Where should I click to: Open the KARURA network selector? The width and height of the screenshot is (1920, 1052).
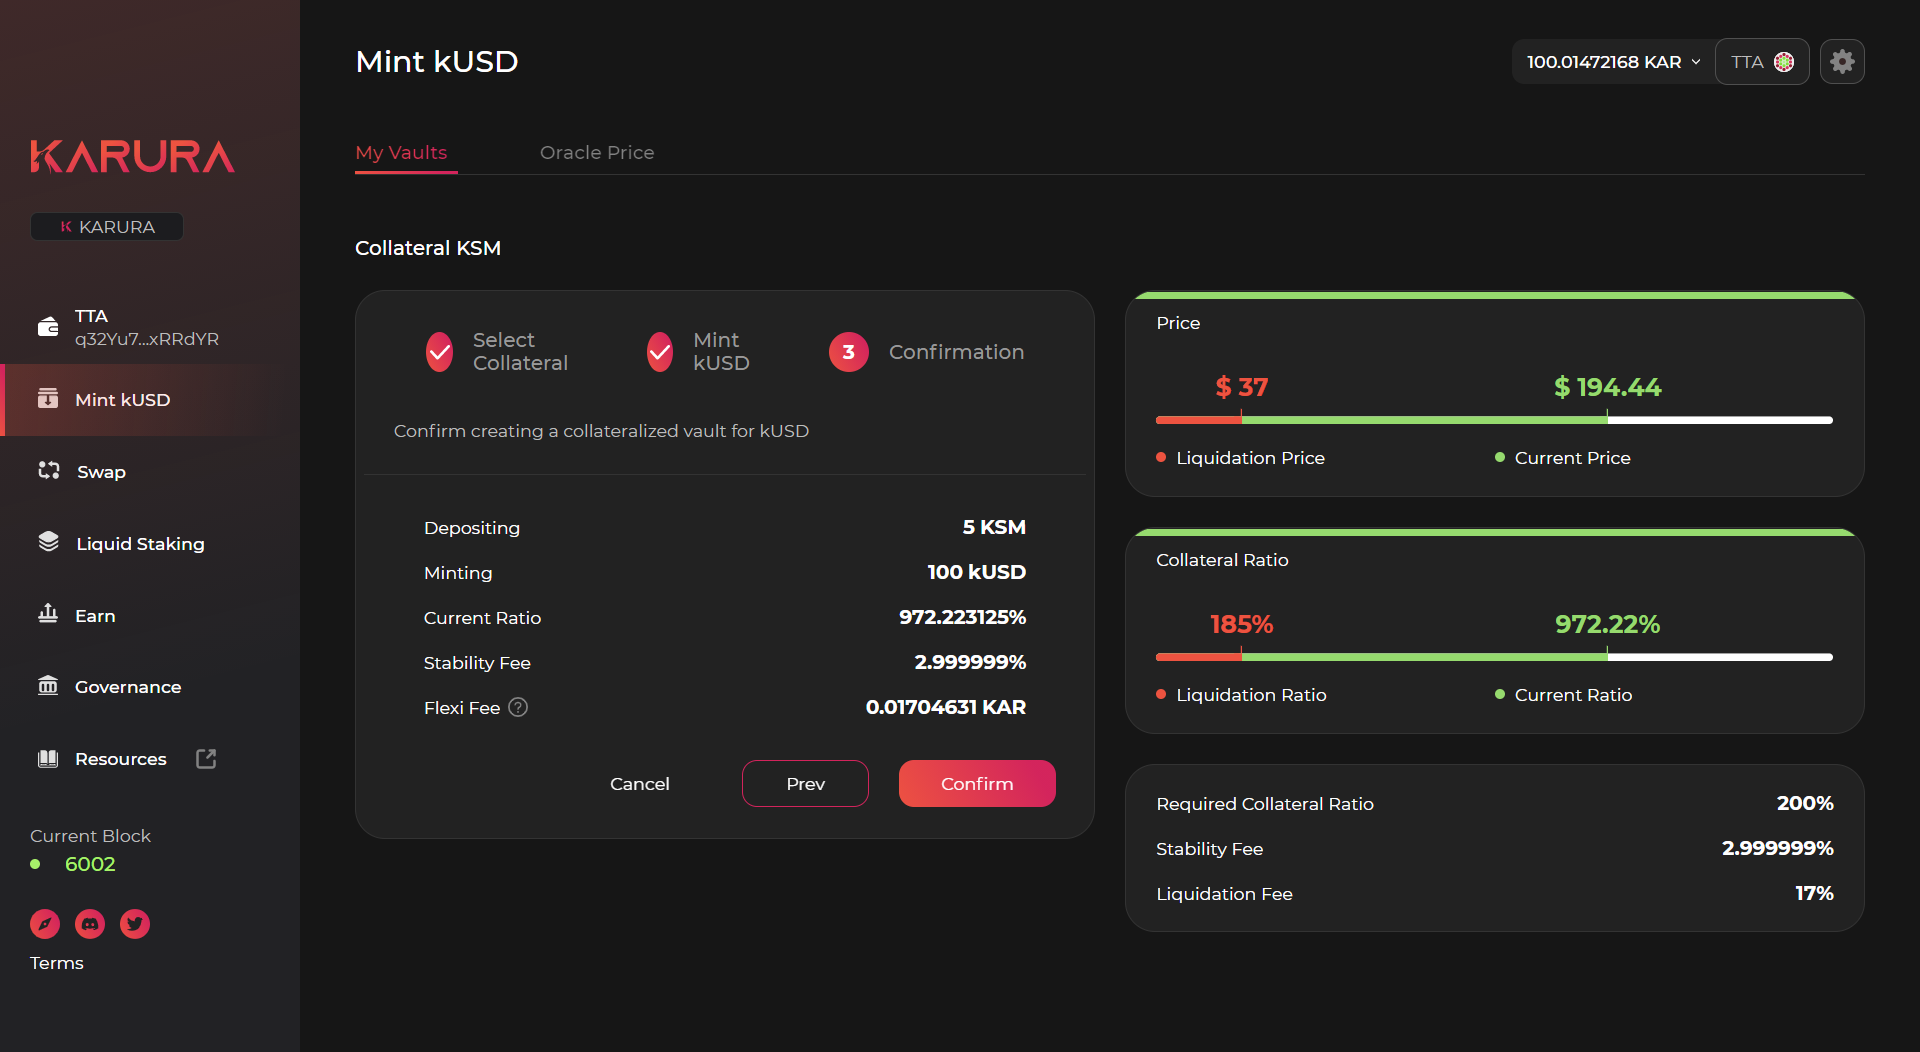pos(107,227)
